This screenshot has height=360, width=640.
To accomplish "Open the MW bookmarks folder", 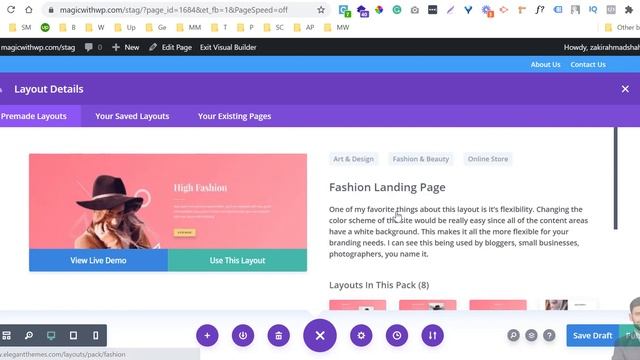I will coord(336,27).
